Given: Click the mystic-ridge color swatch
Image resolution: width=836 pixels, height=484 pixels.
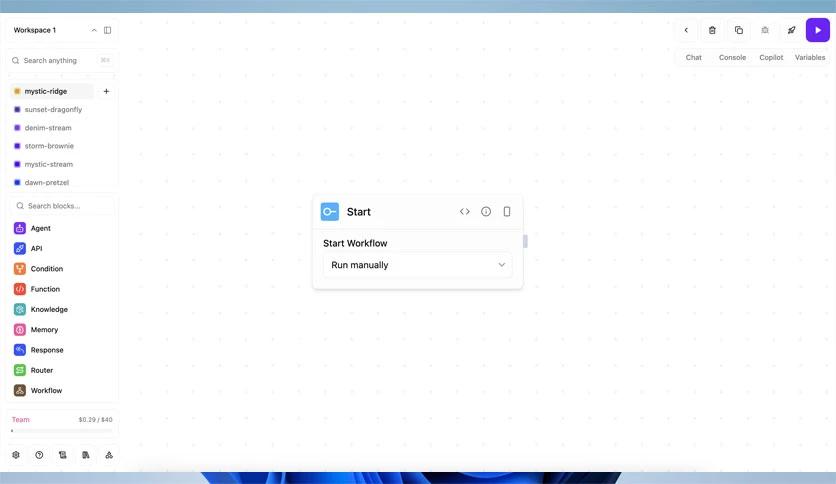Looking at the screenshot, I should [17, 91].
